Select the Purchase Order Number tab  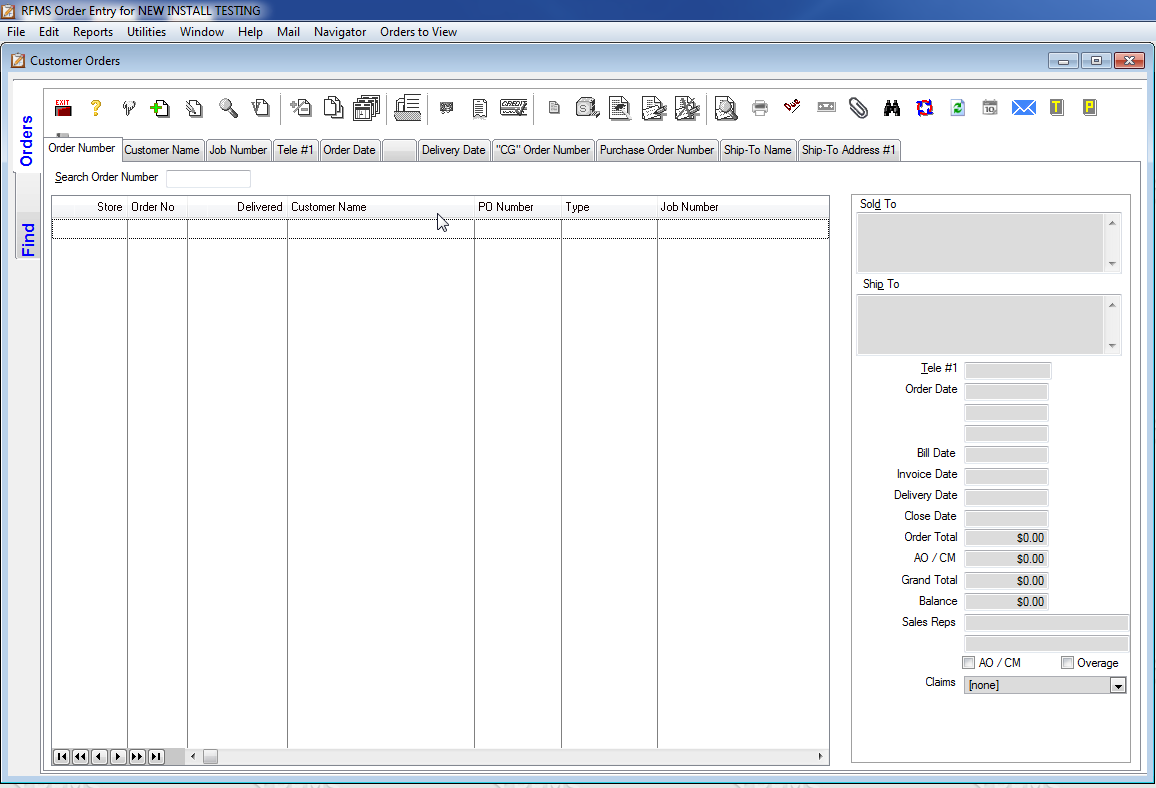click(x=656, y=149)
